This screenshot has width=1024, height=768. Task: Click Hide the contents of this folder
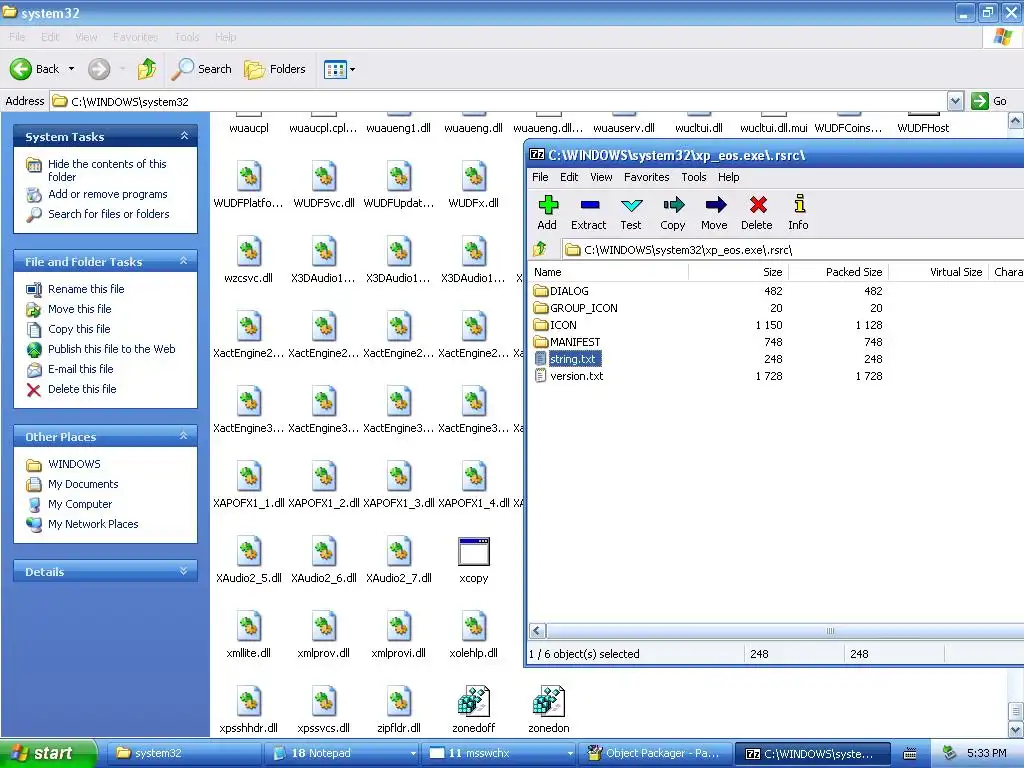(107, 170)
